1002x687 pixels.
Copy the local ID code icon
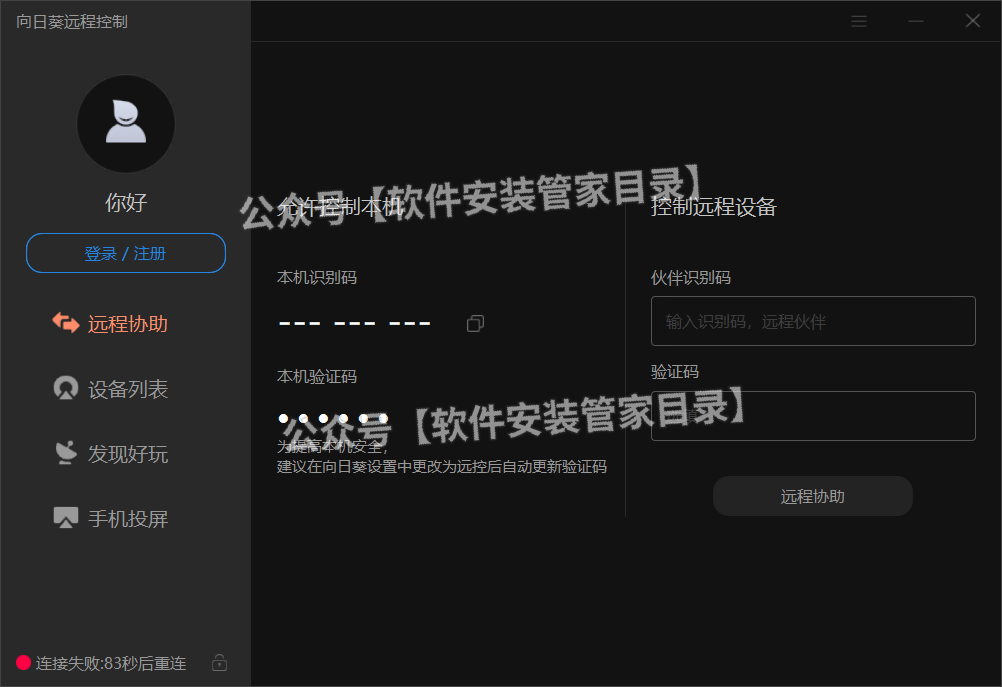tap(475, 323)
